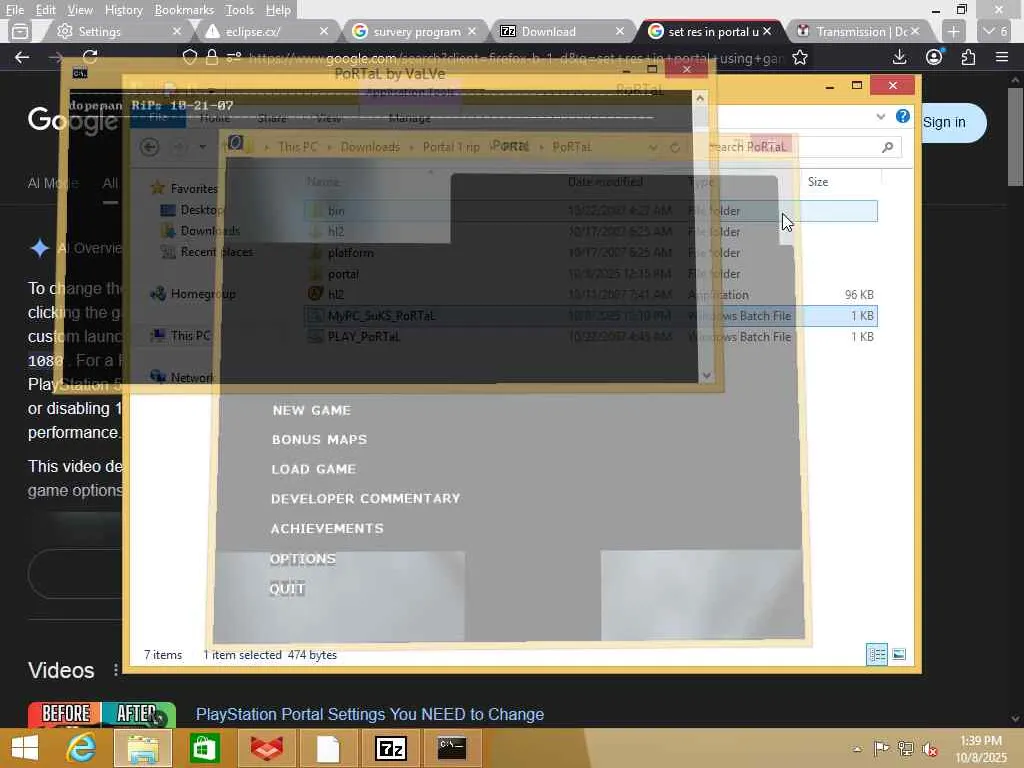
Task: Click the tracking protection shield icon
Action: coord(189,57)
